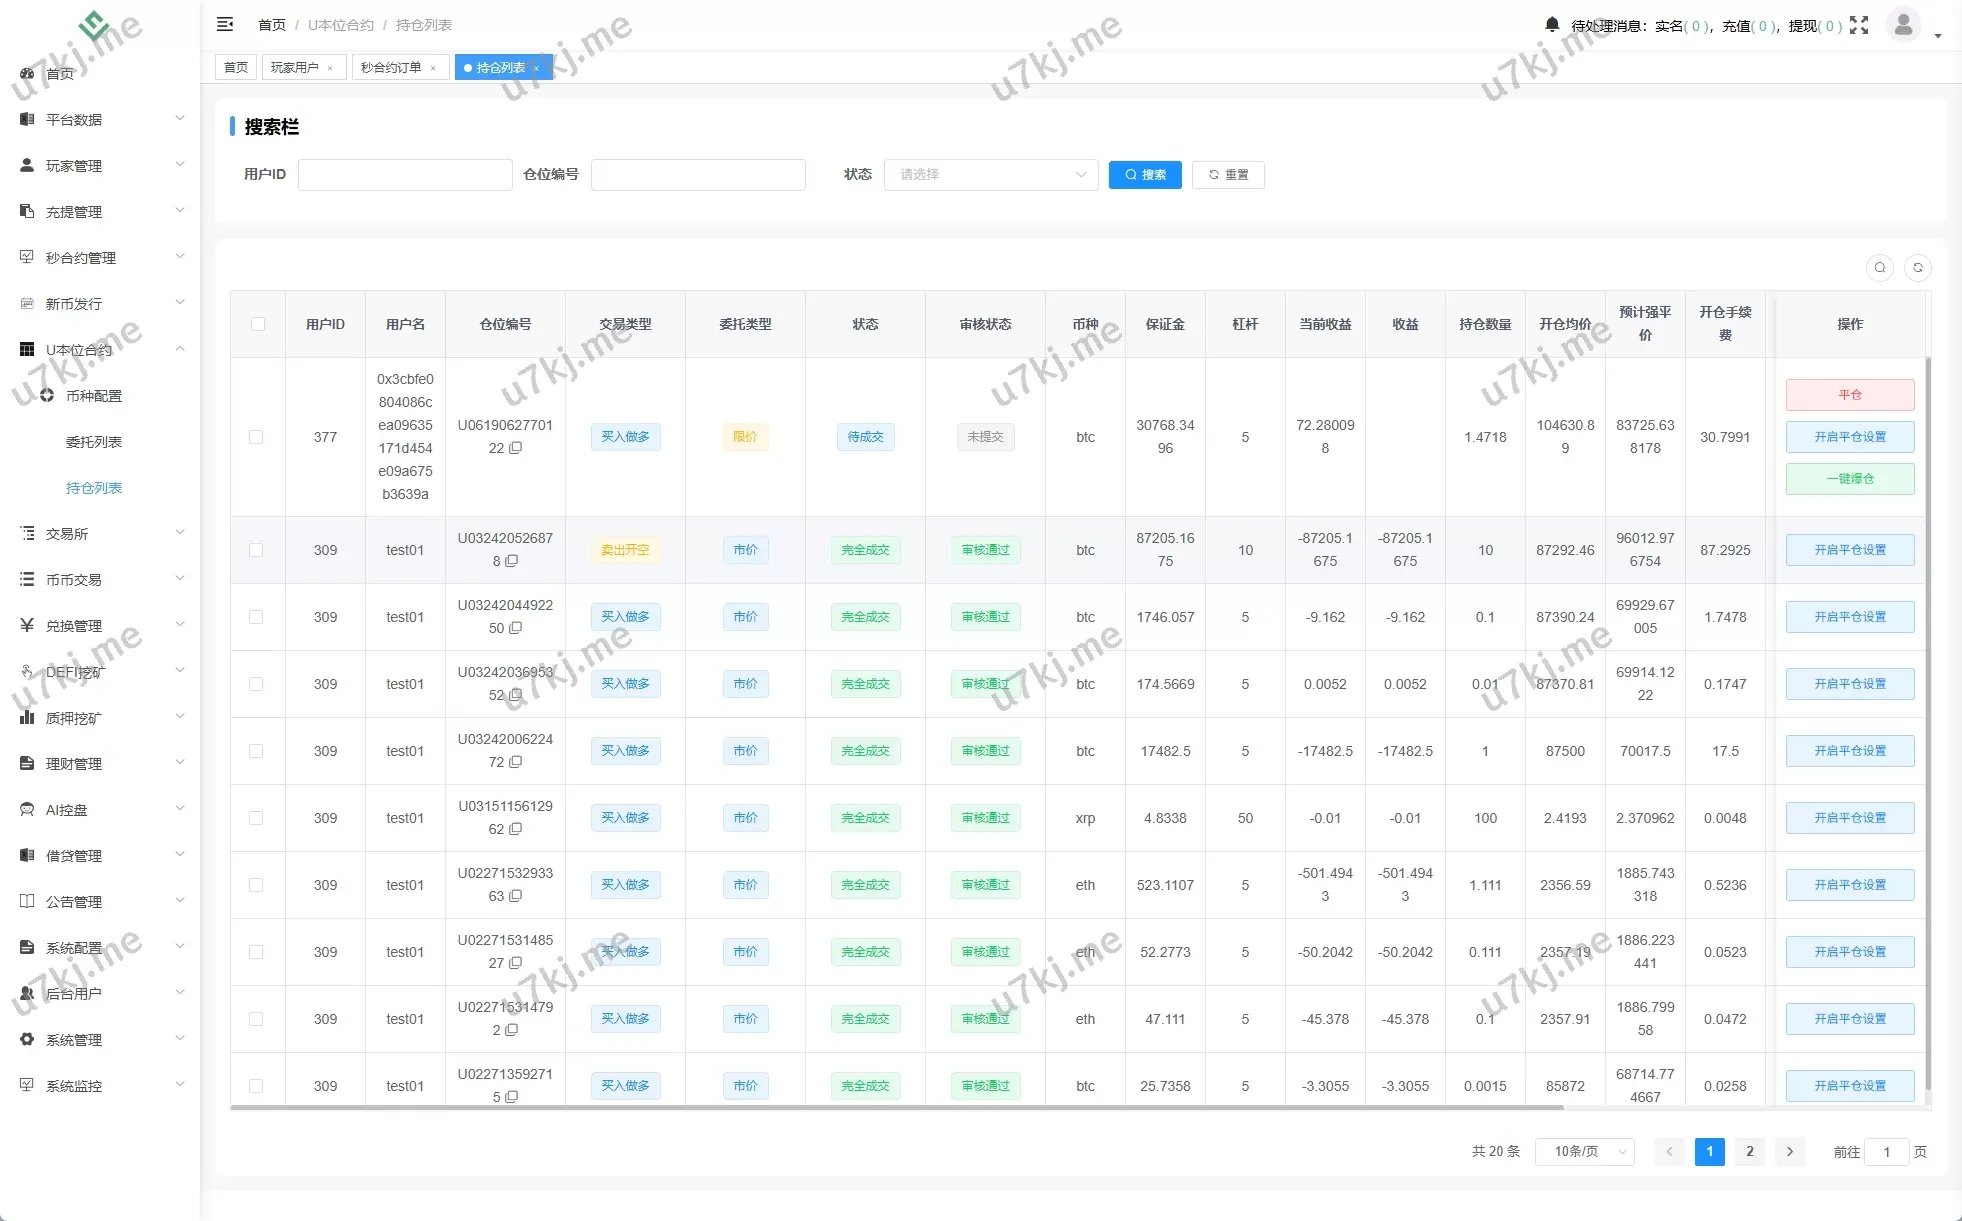The image size is (1962, 1221).
Task: Close the 持仓列表 tab with x icon
Action: point(537,68)
